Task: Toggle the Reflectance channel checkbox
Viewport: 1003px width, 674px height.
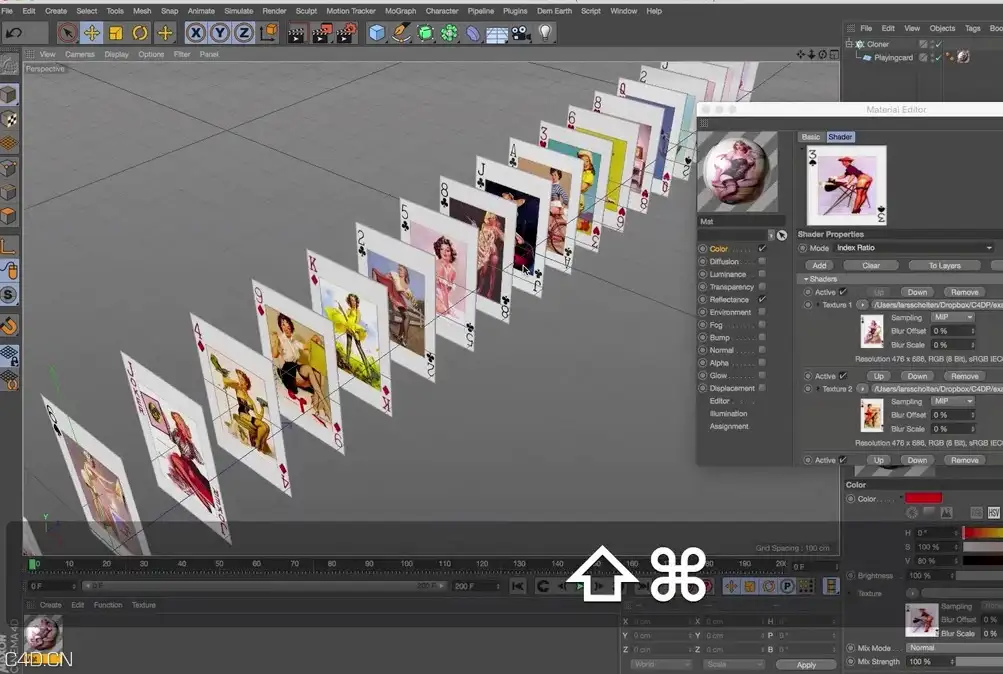Action: pos(762,299)
